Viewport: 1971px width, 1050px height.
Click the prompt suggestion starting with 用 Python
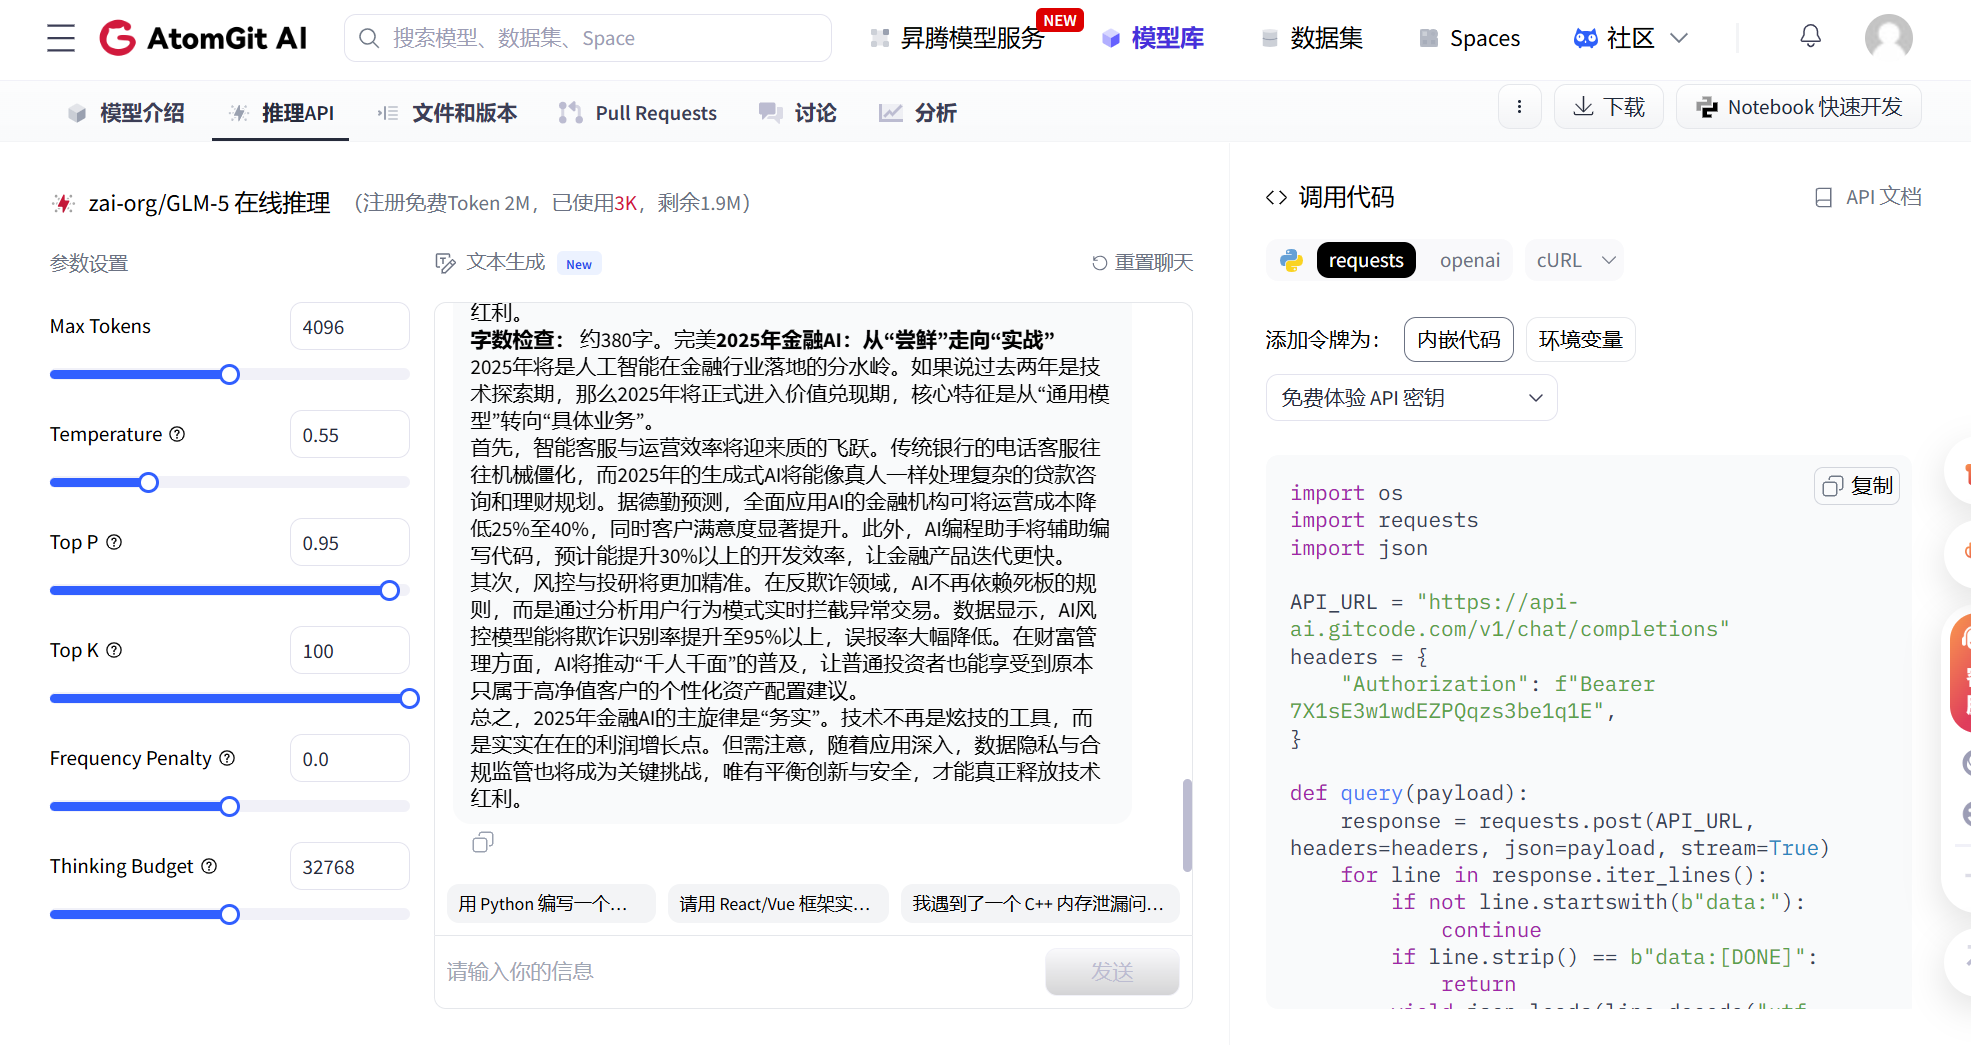[551, 903]
